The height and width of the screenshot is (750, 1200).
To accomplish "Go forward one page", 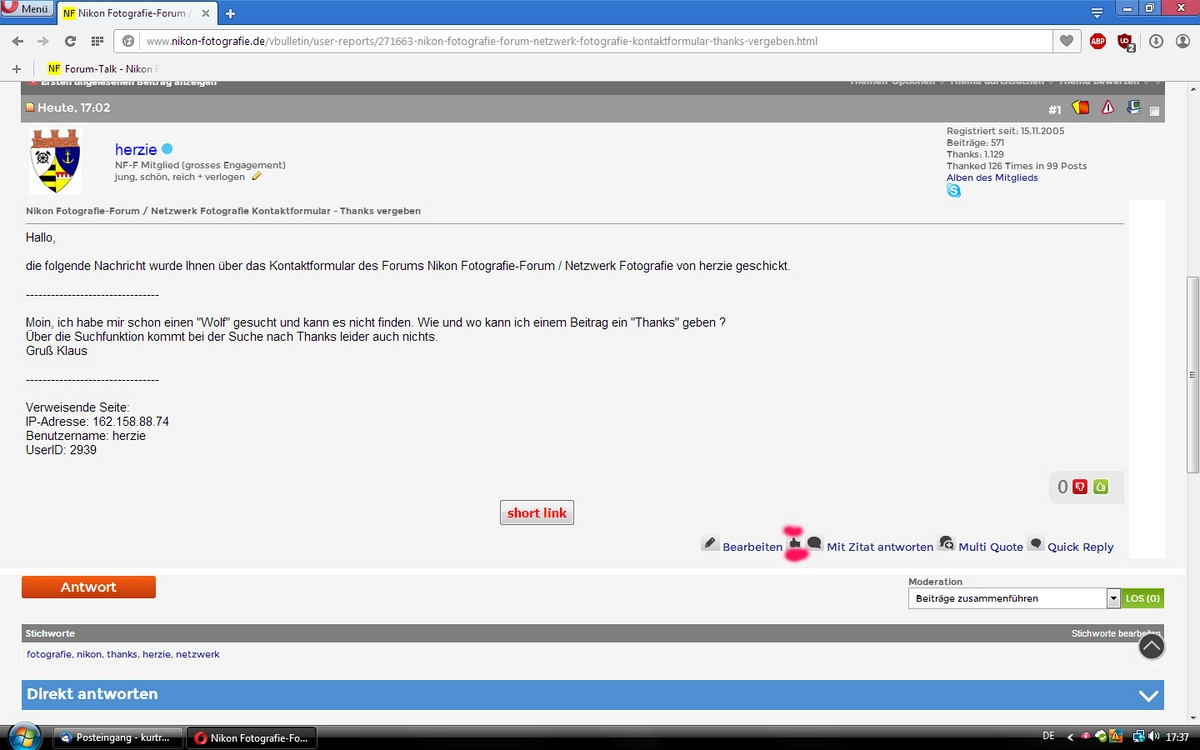I will pos(43,41).
